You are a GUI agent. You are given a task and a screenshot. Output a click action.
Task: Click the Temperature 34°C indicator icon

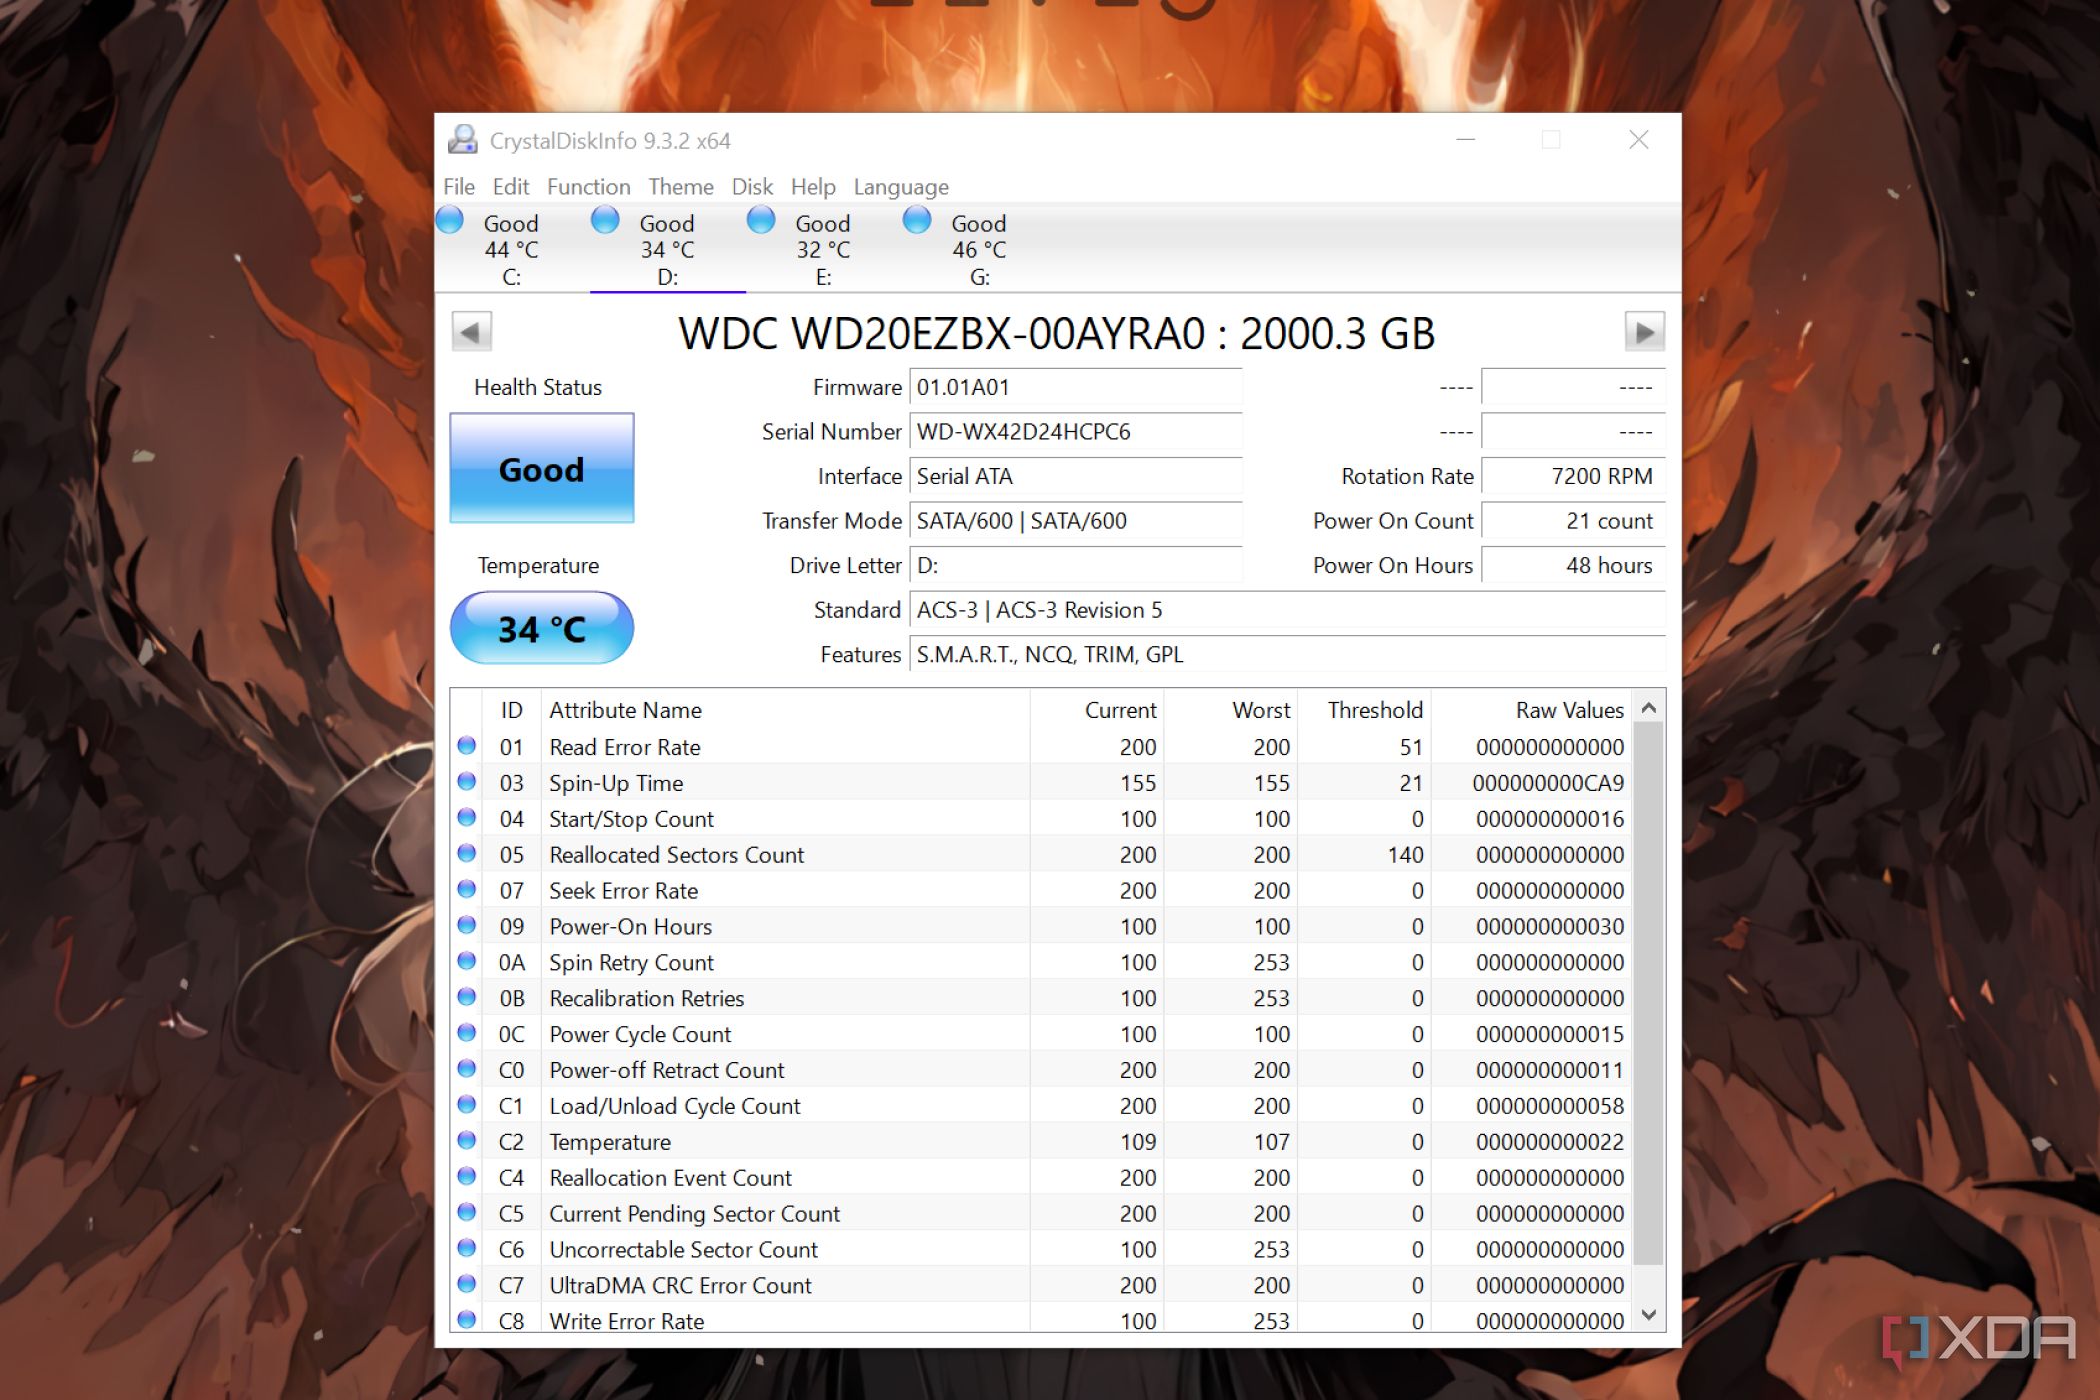542,630
